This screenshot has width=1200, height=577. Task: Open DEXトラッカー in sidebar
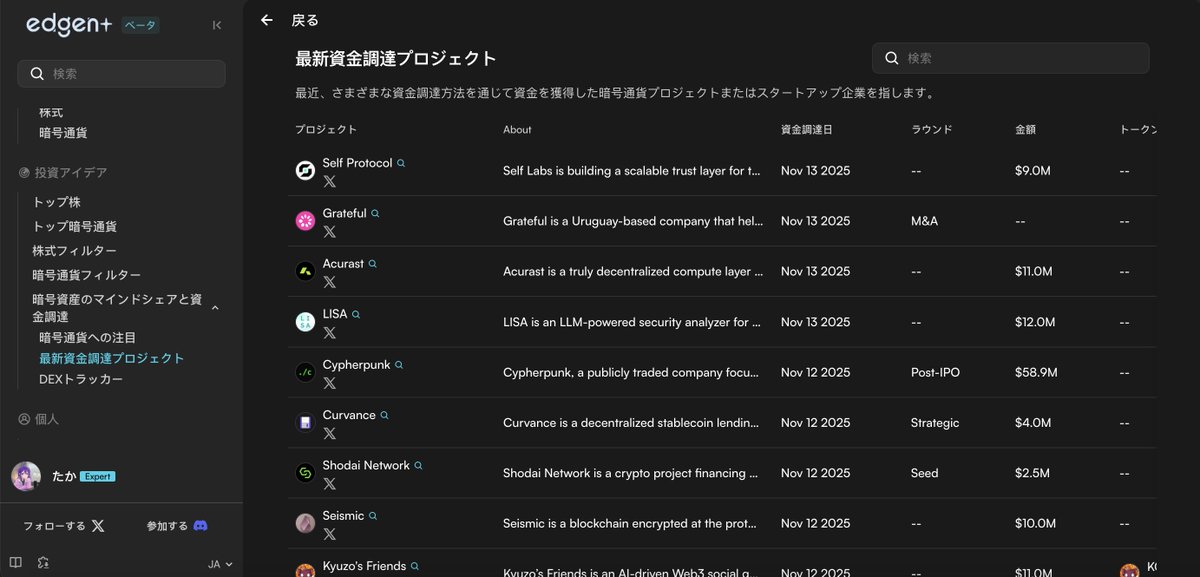click(82, 379)
